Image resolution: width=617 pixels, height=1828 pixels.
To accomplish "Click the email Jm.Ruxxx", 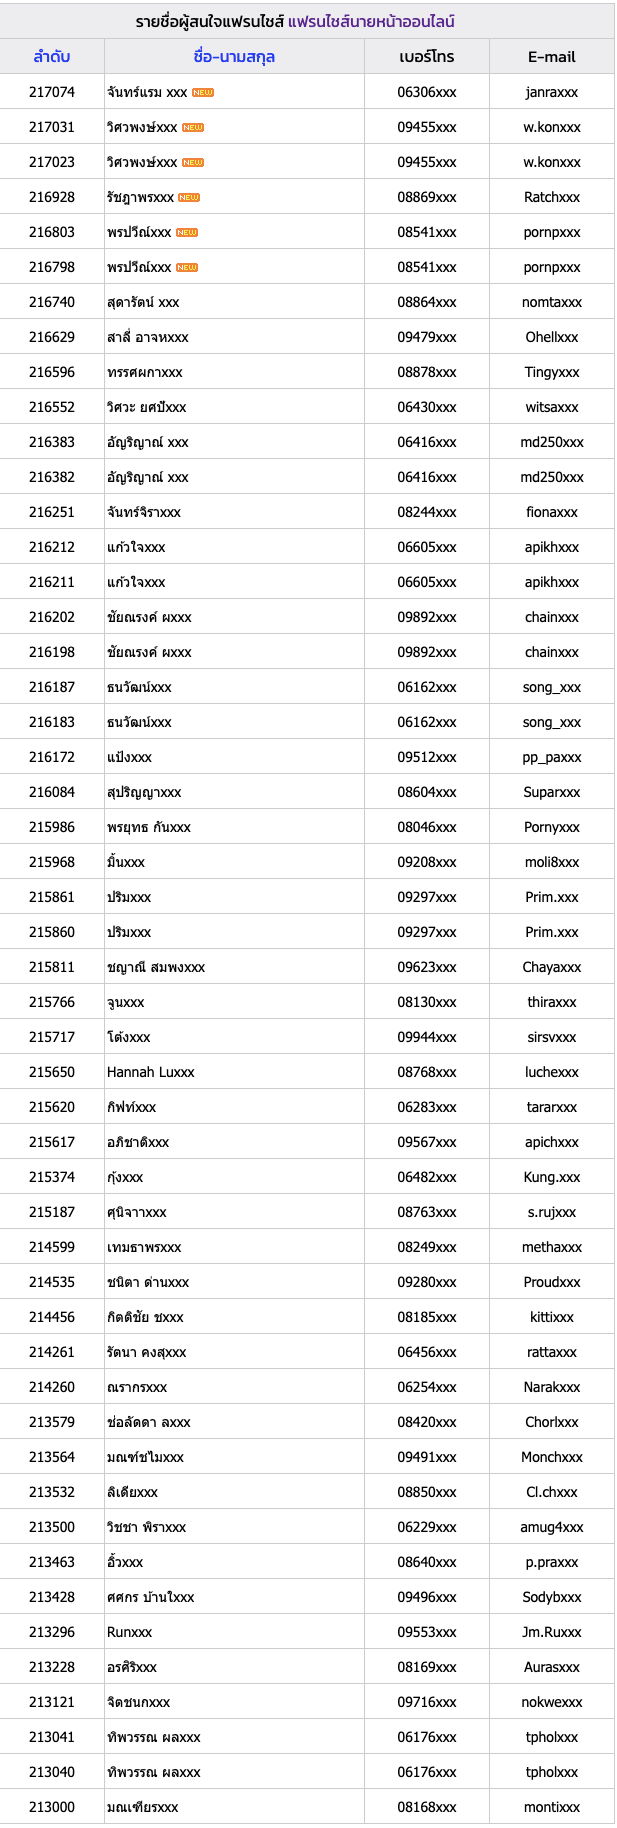I will pos(552,1632).
